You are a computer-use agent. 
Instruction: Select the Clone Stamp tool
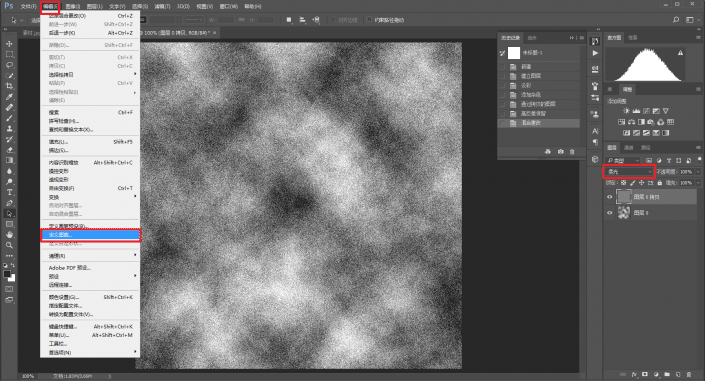point(9,129)
